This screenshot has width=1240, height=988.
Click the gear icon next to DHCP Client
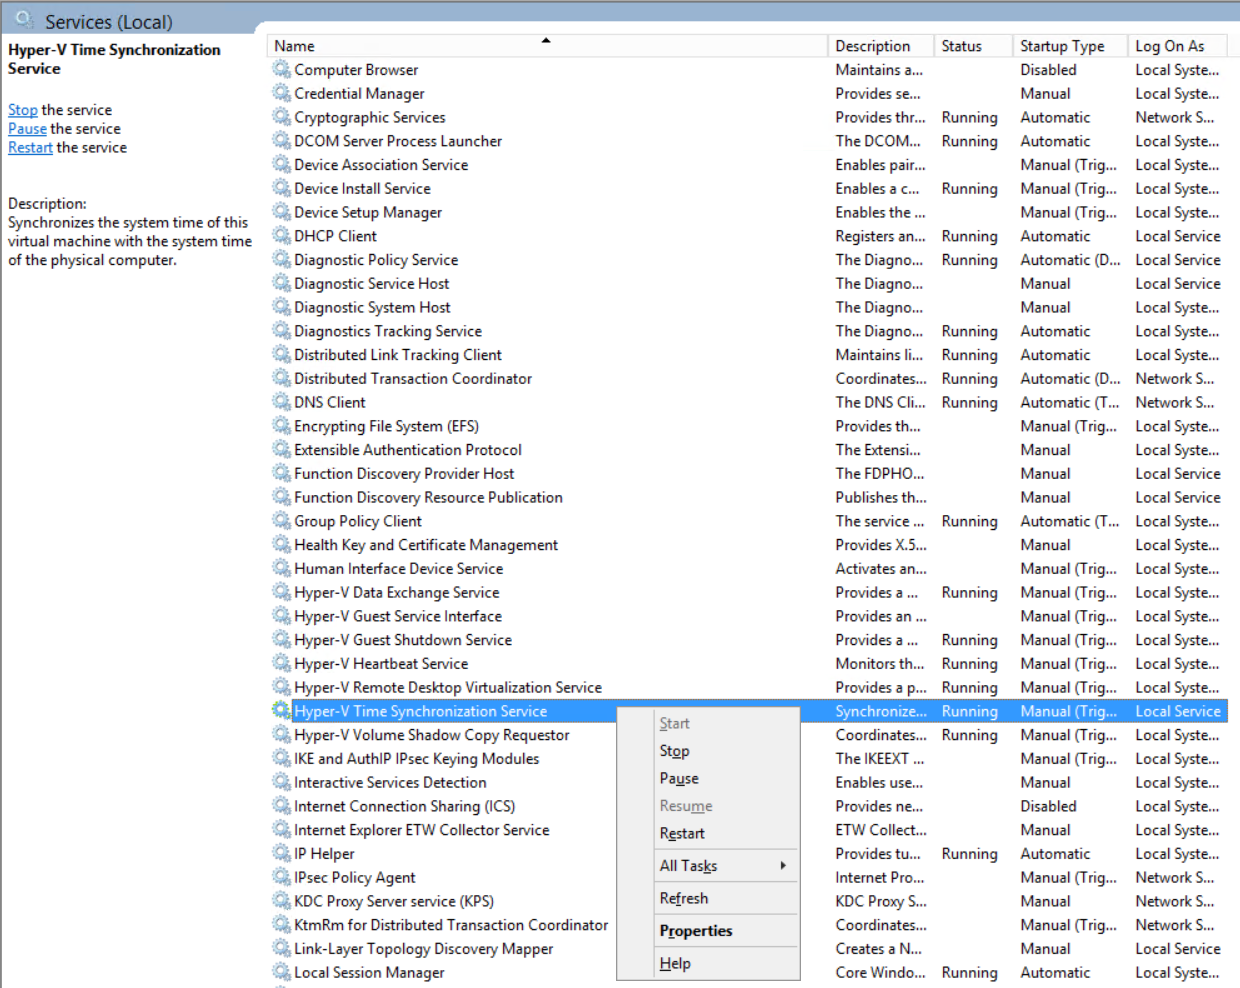pos(281,235)
